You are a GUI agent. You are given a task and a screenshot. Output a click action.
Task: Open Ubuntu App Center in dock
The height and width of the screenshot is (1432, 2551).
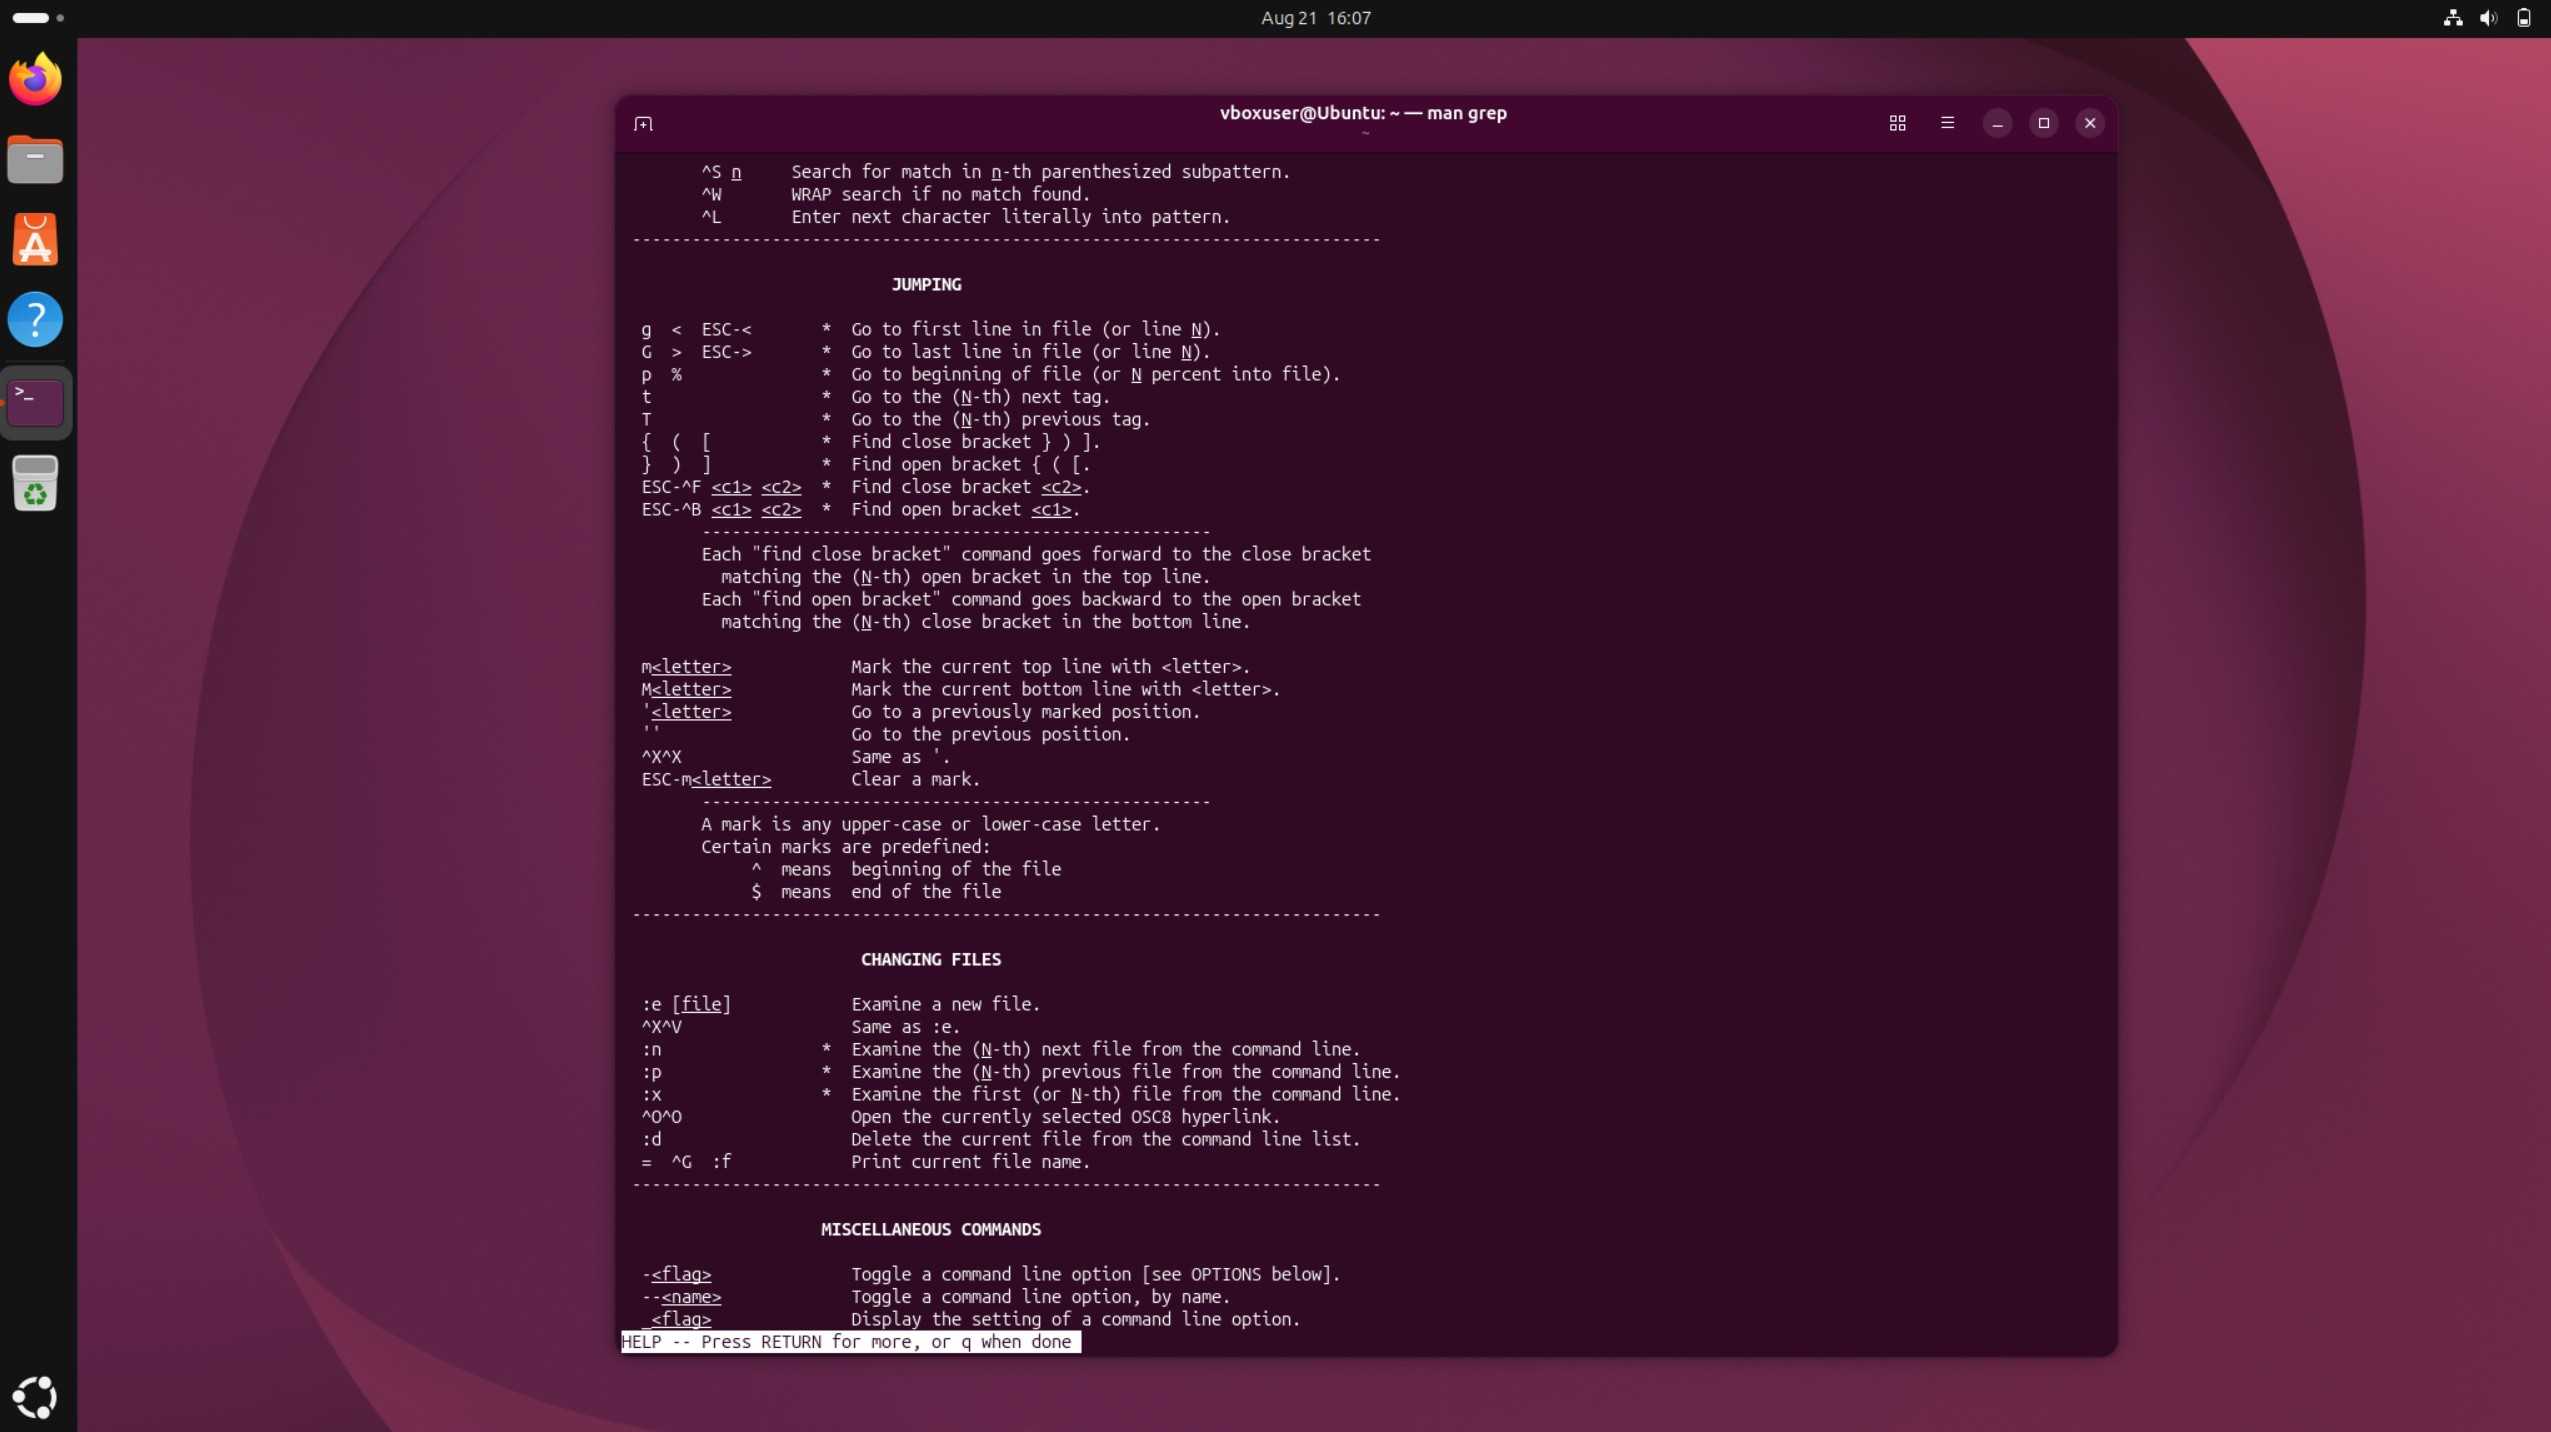(35, 240)
